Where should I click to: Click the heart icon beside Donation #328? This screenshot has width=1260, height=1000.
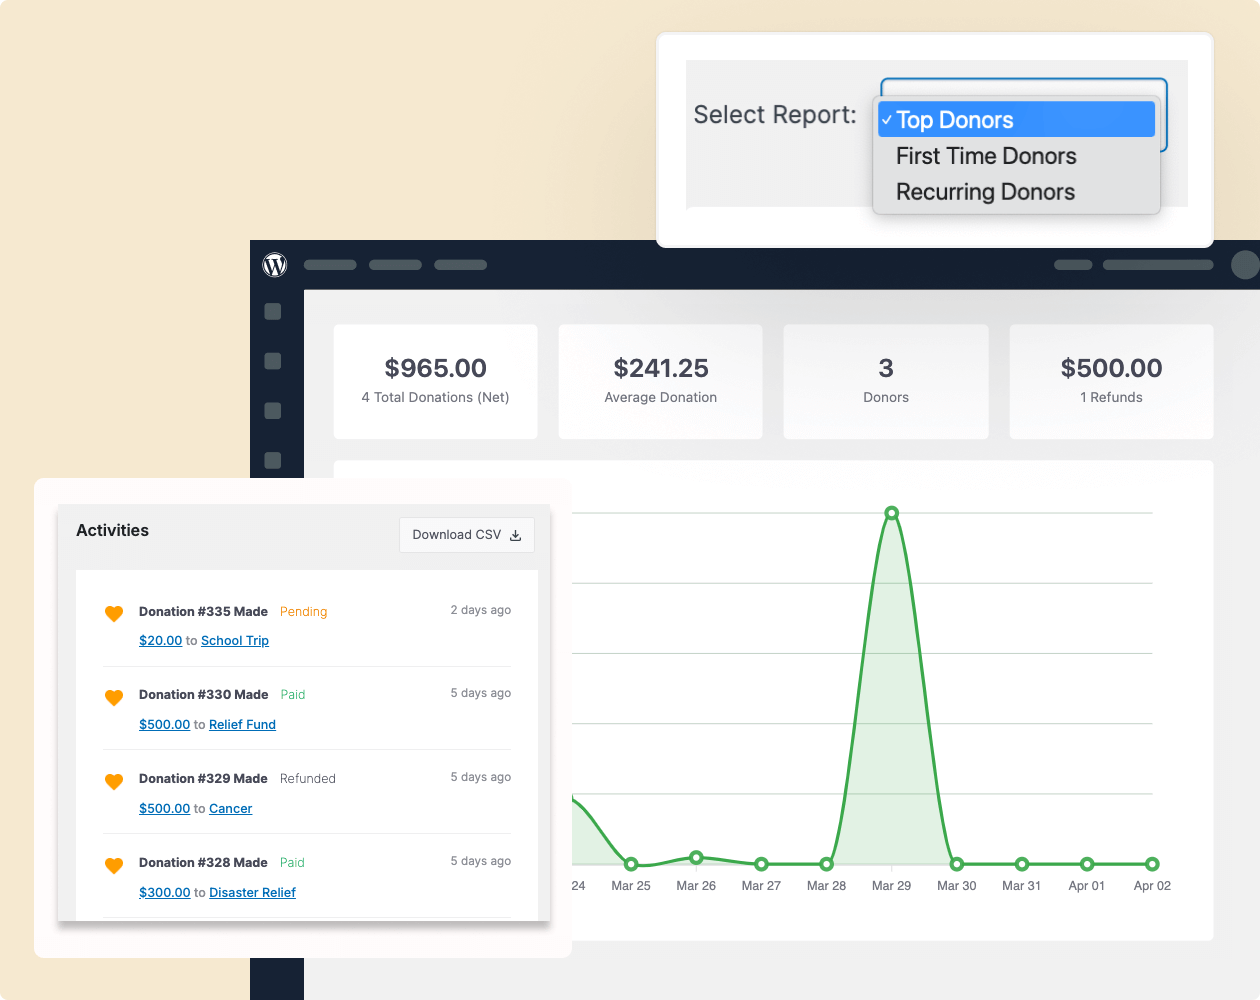[114, 865]
